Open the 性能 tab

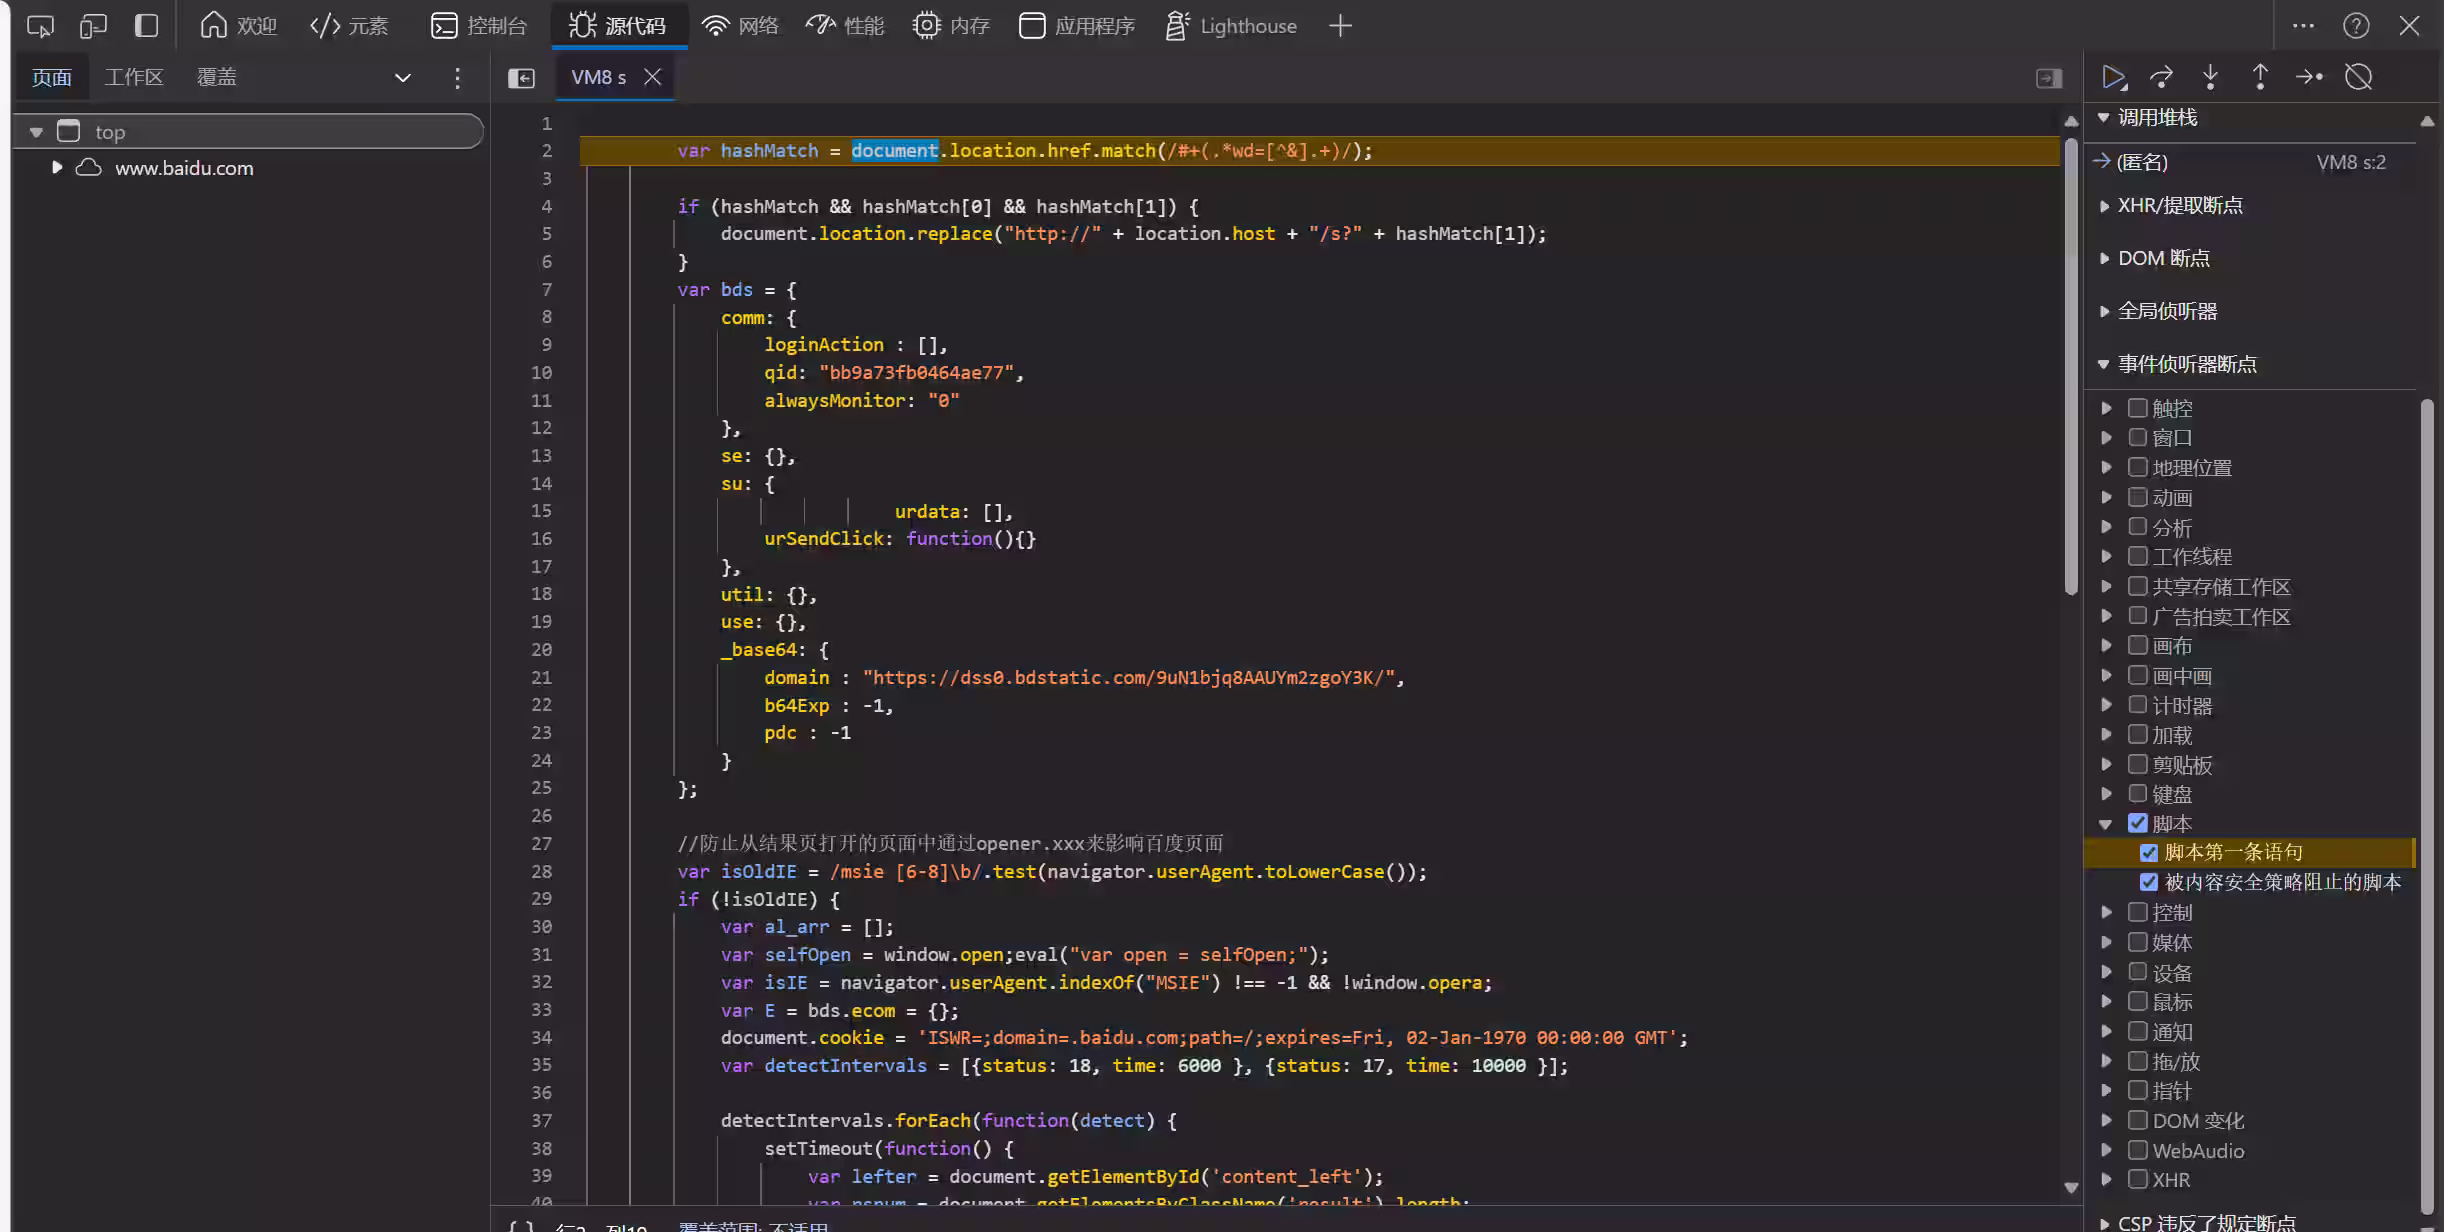tap(845, 26)
